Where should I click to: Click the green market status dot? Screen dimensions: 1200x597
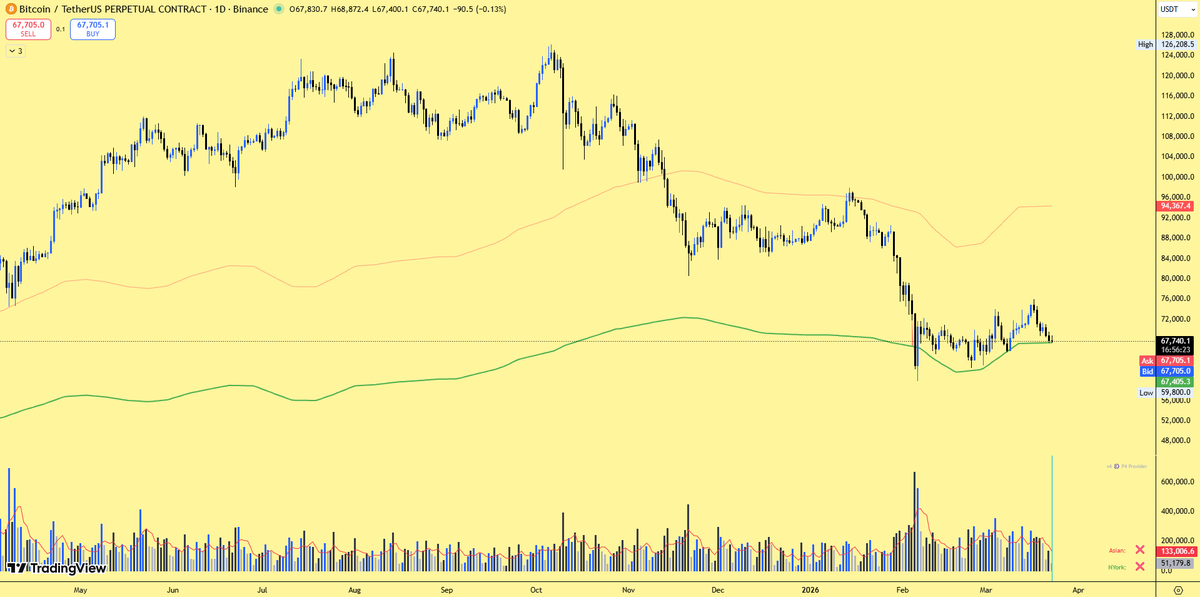278,9
